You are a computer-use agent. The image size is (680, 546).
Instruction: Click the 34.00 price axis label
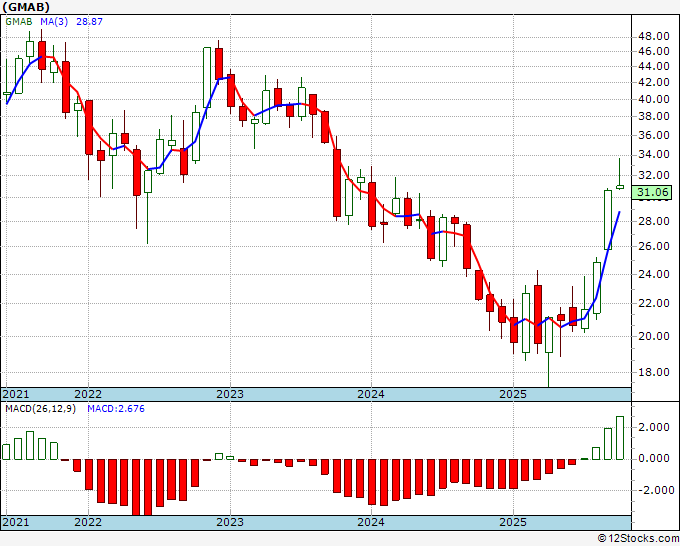(x=654, y=154)
